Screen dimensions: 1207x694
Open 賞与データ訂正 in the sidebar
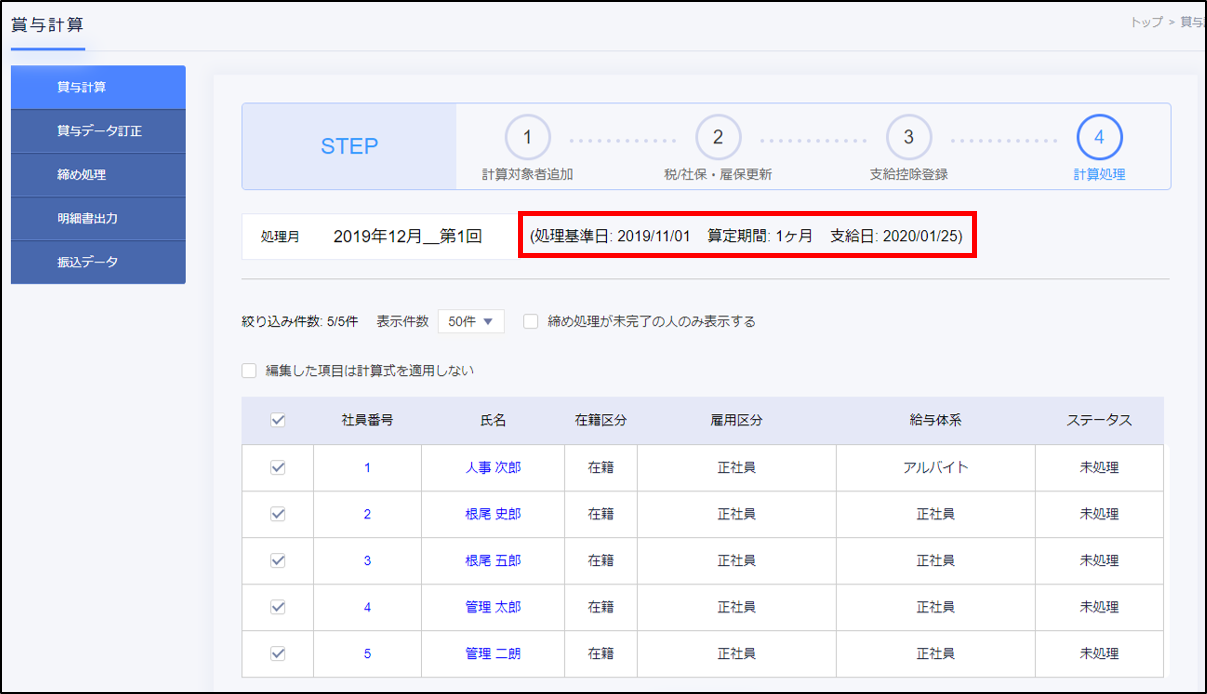point(98,131)
